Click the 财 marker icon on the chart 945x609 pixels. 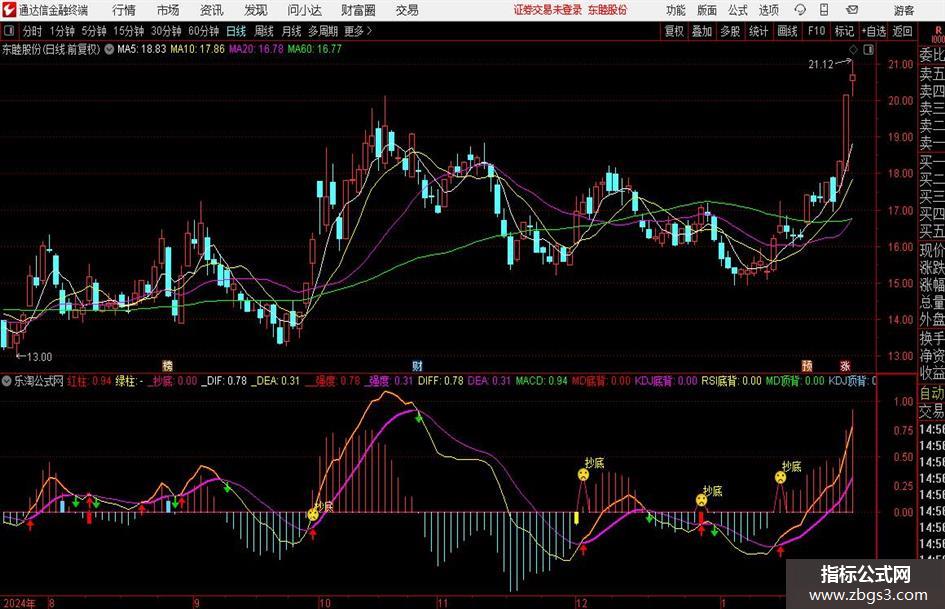pos(417,365)
